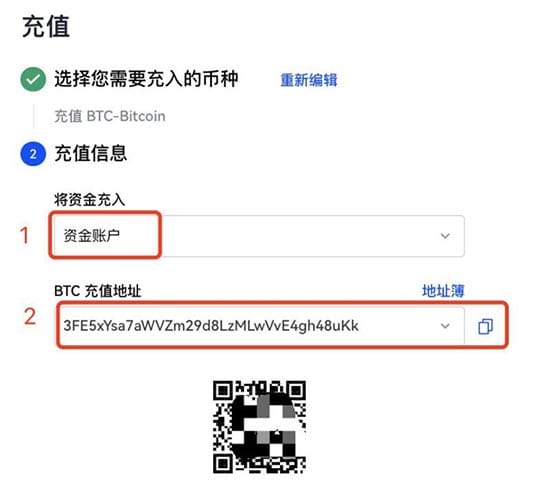This screenshot has width=555, height=482.
Task: Click the 充值信息 step heading
Action: pyautogui.click(x=91, y=153)
